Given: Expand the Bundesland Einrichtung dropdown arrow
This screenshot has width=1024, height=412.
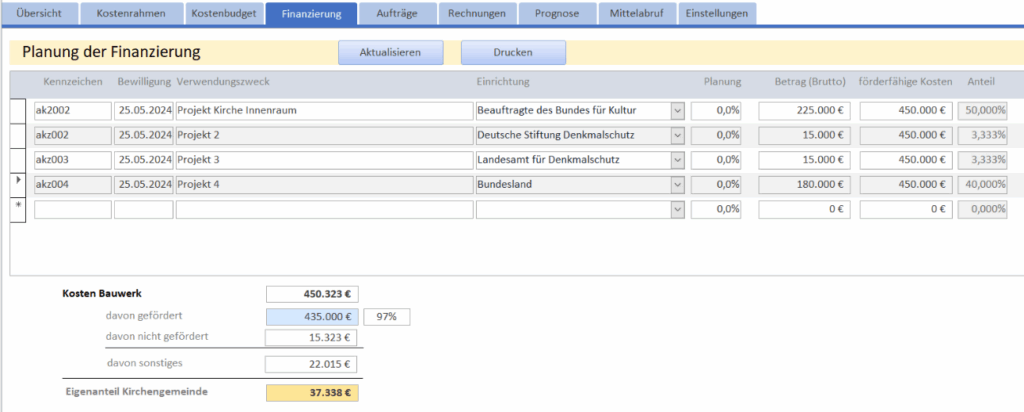Looking at the screenshot, I should [x=677, y=184].
